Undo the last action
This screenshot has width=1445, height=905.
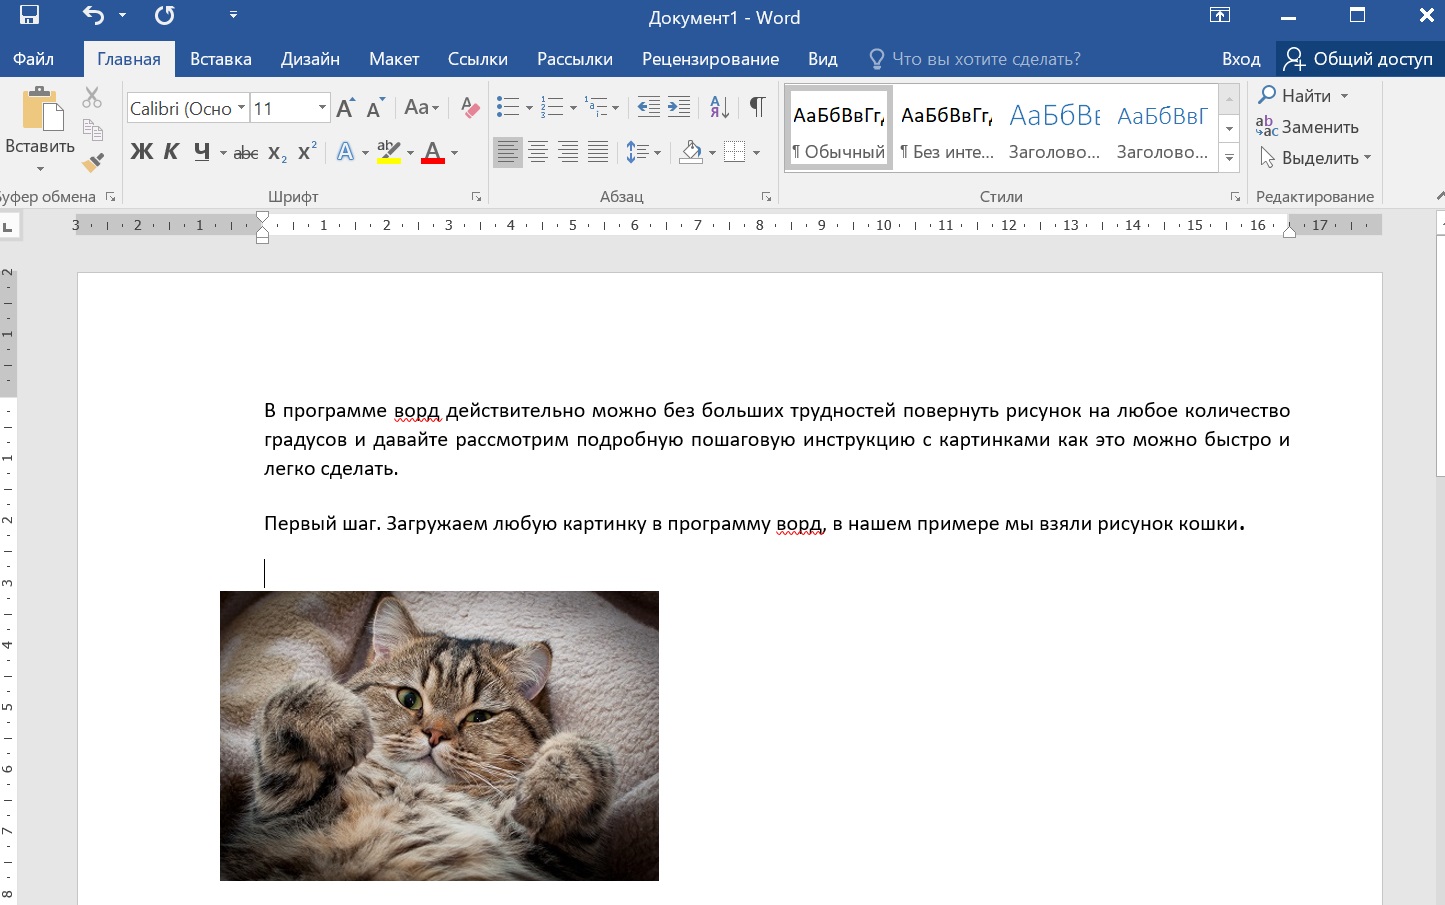click(93, 16)
